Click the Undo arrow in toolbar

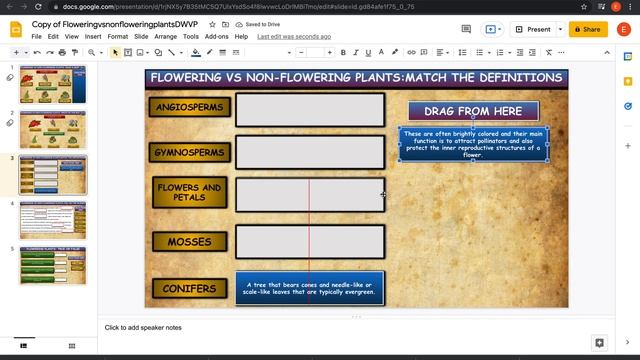coord(37,53)
